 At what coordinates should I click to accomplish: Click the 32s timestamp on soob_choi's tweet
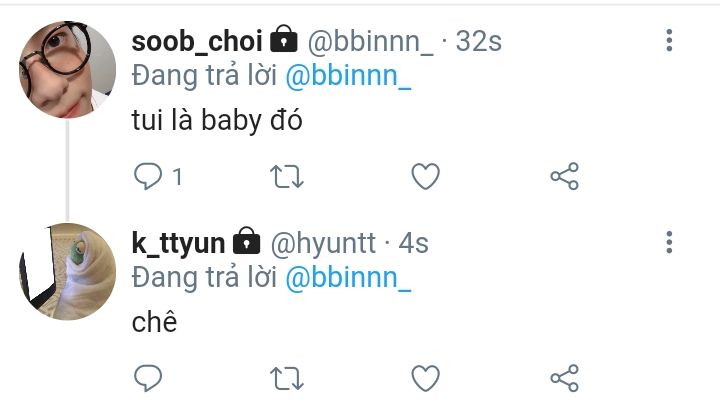coord(478,41)
